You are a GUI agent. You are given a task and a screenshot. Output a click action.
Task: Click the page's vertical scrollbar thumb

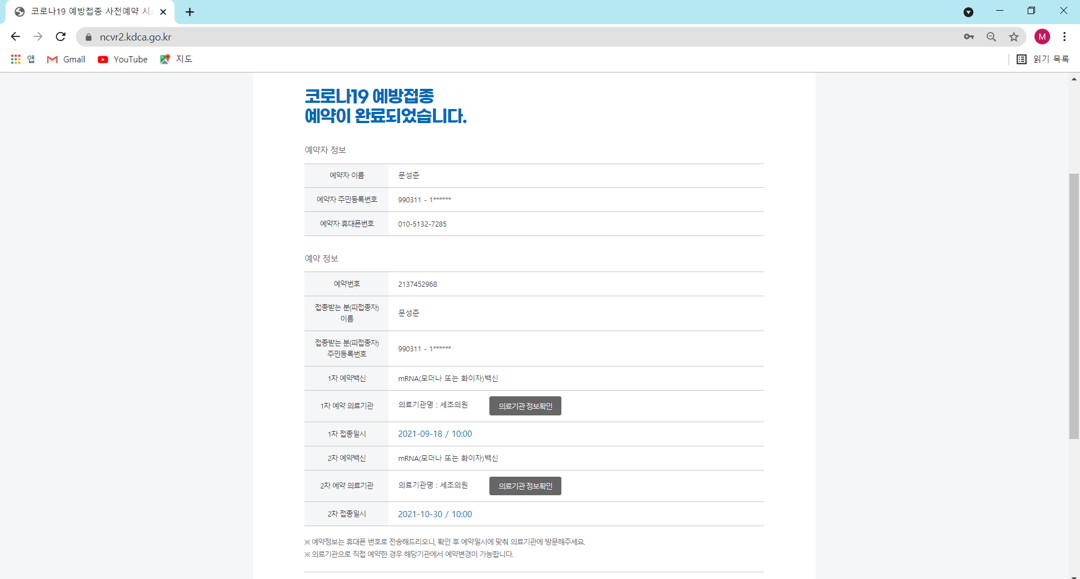(x=1074, y=306)
